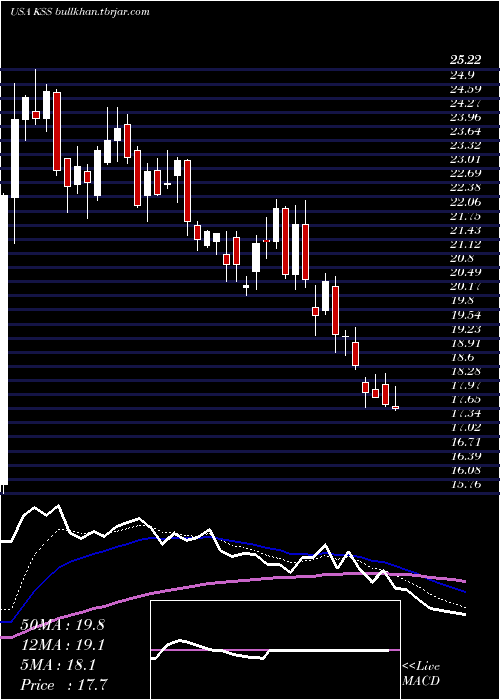Click the 23.96 price axis label

coord(466,117)
